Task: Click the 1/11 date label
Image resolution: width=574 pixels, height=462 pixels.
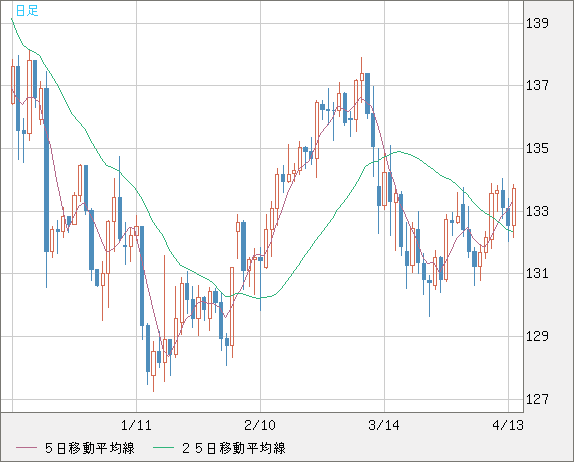Action: click(136, 425)
